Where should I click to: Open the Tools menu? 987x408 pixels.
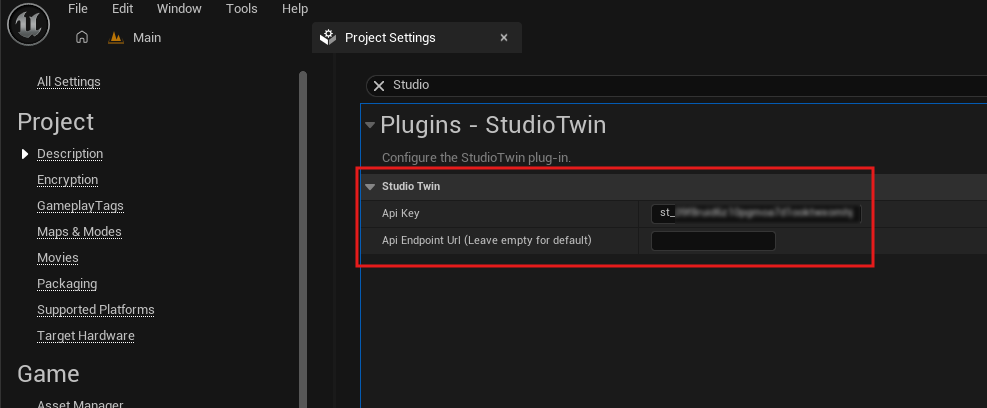pos(242,9)
